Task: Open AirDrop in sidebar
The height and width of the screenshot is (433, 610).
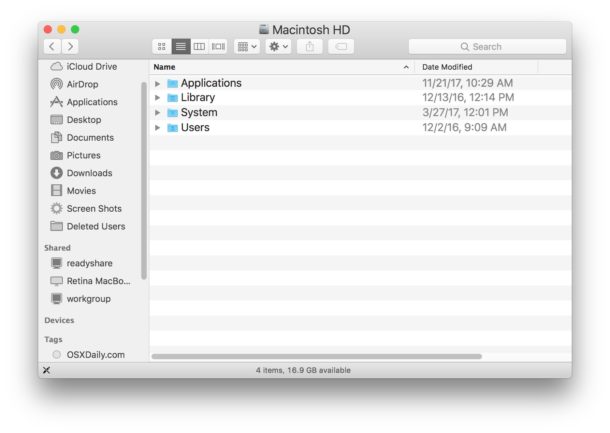Action: pyautogui.click(x=74, y=84)
